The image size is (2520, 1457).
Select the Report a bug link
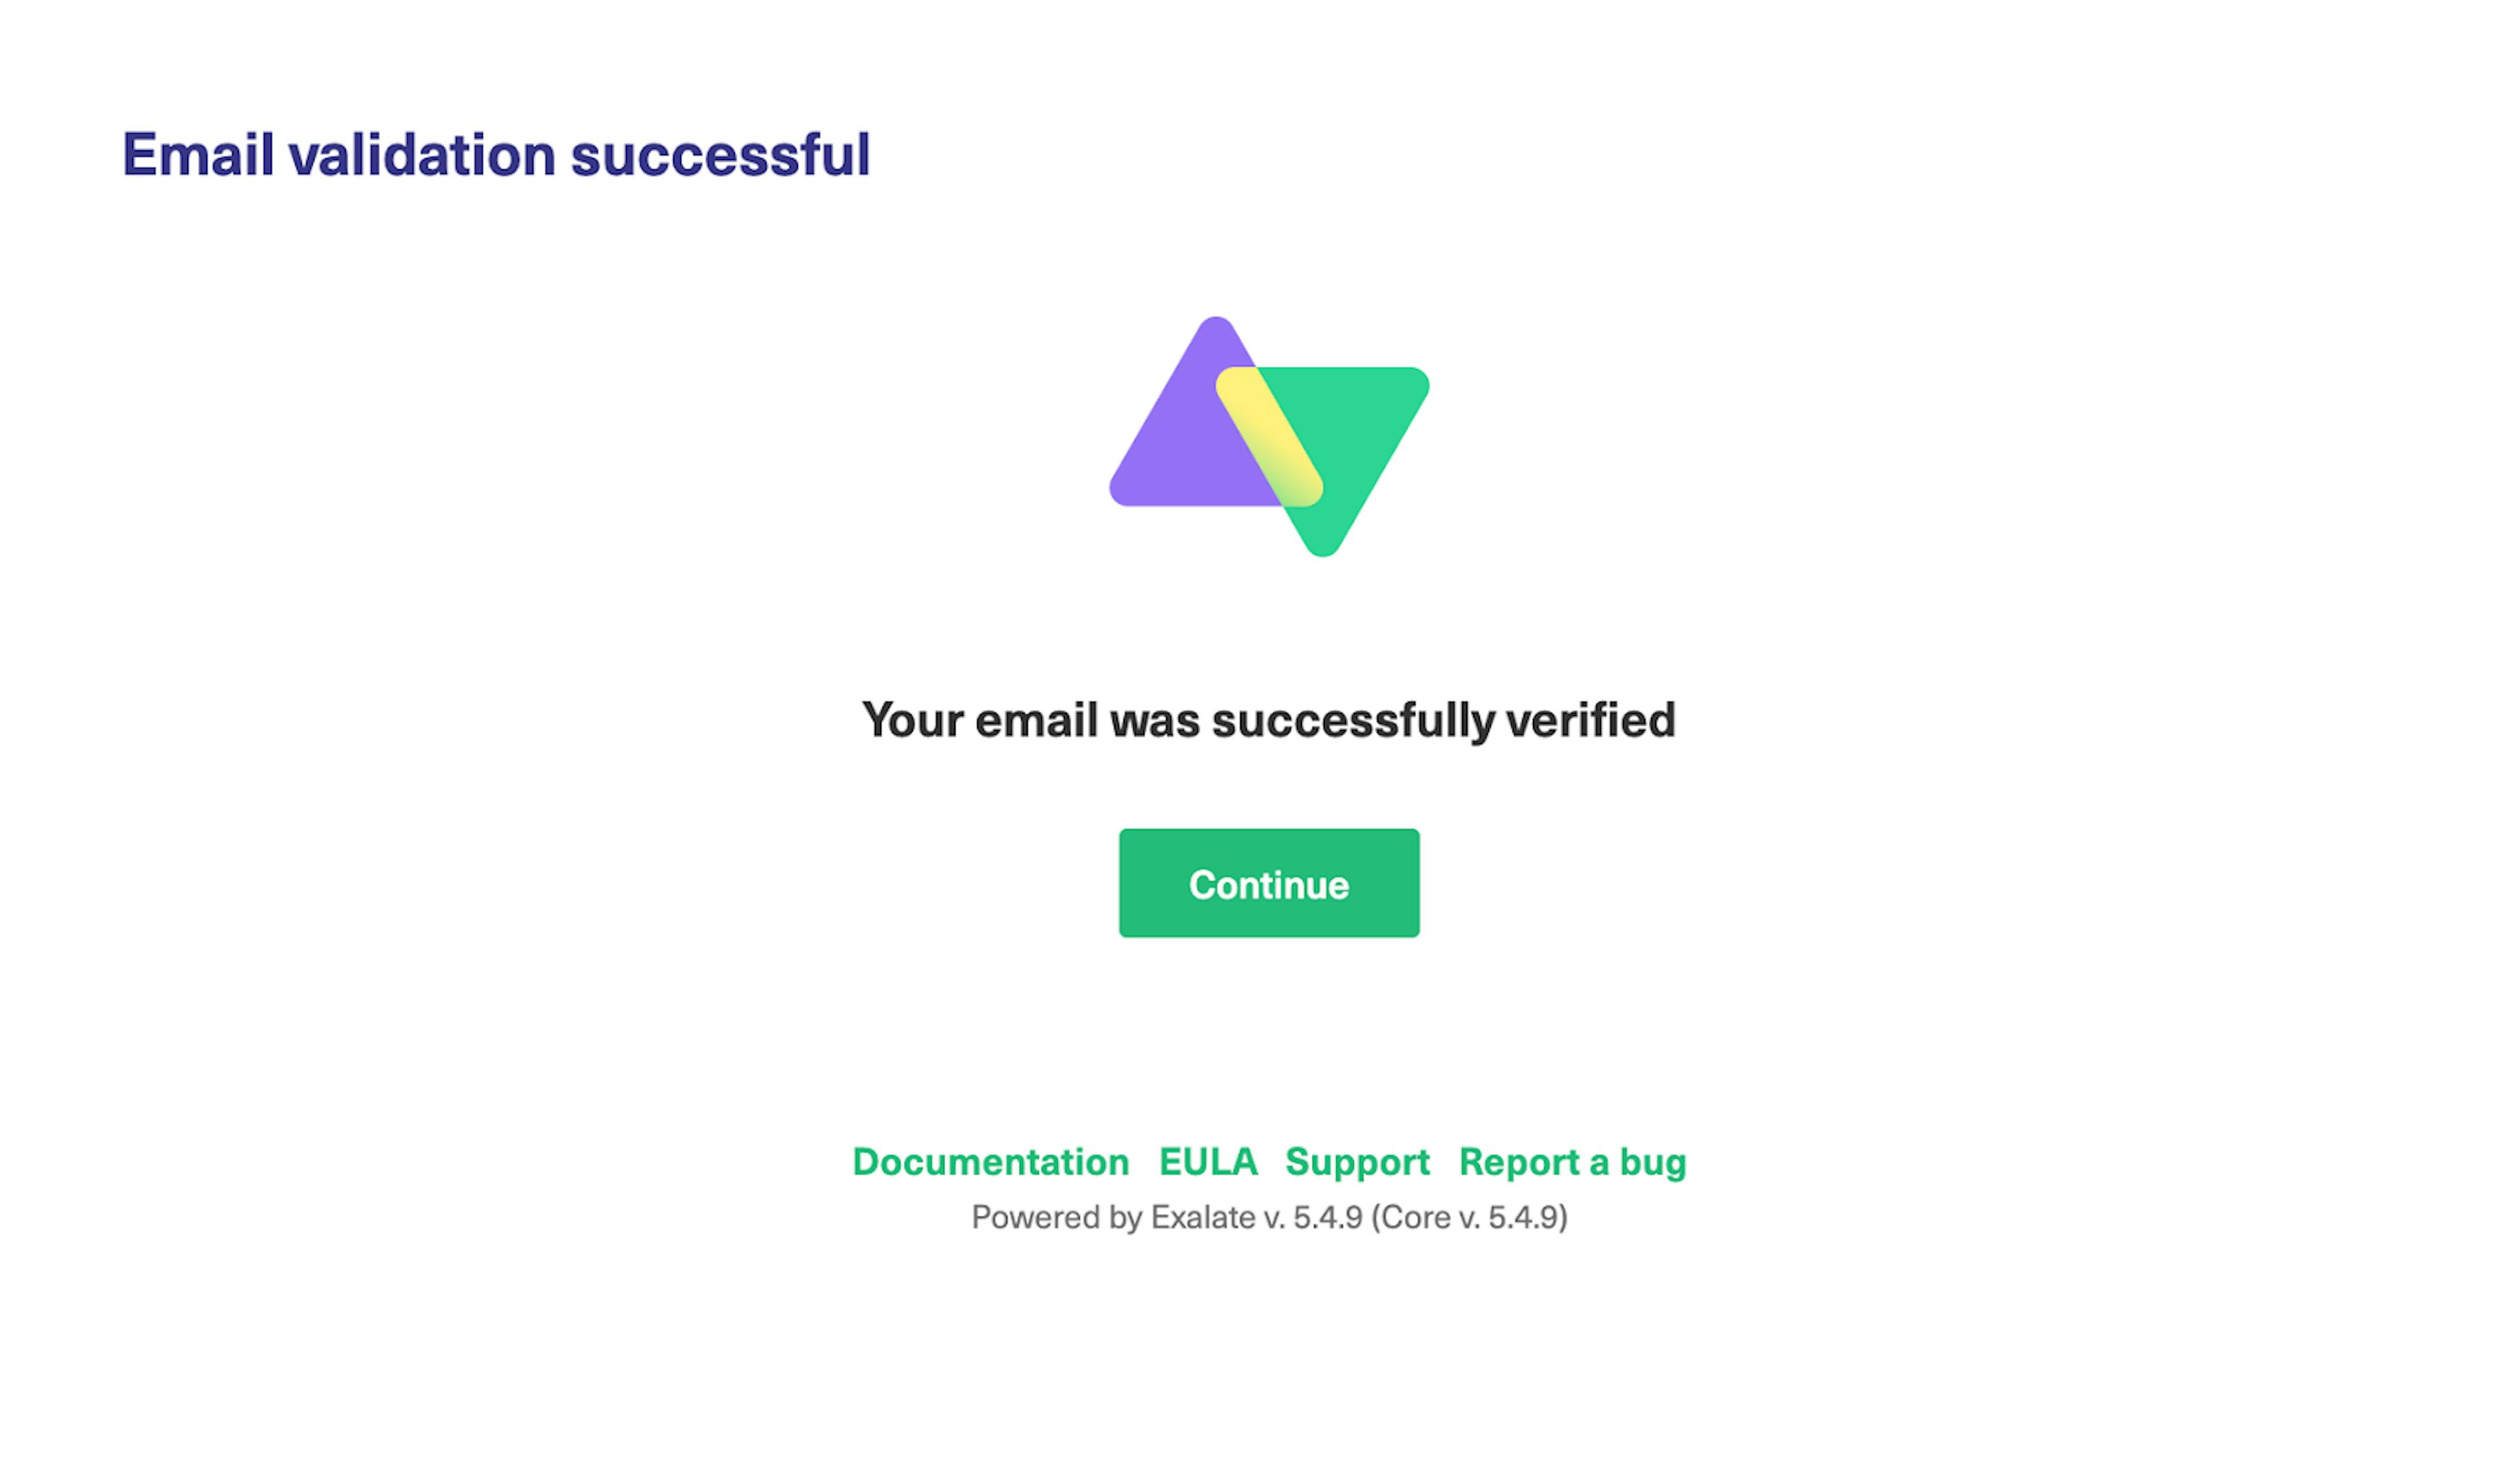click(1572, 1162)
